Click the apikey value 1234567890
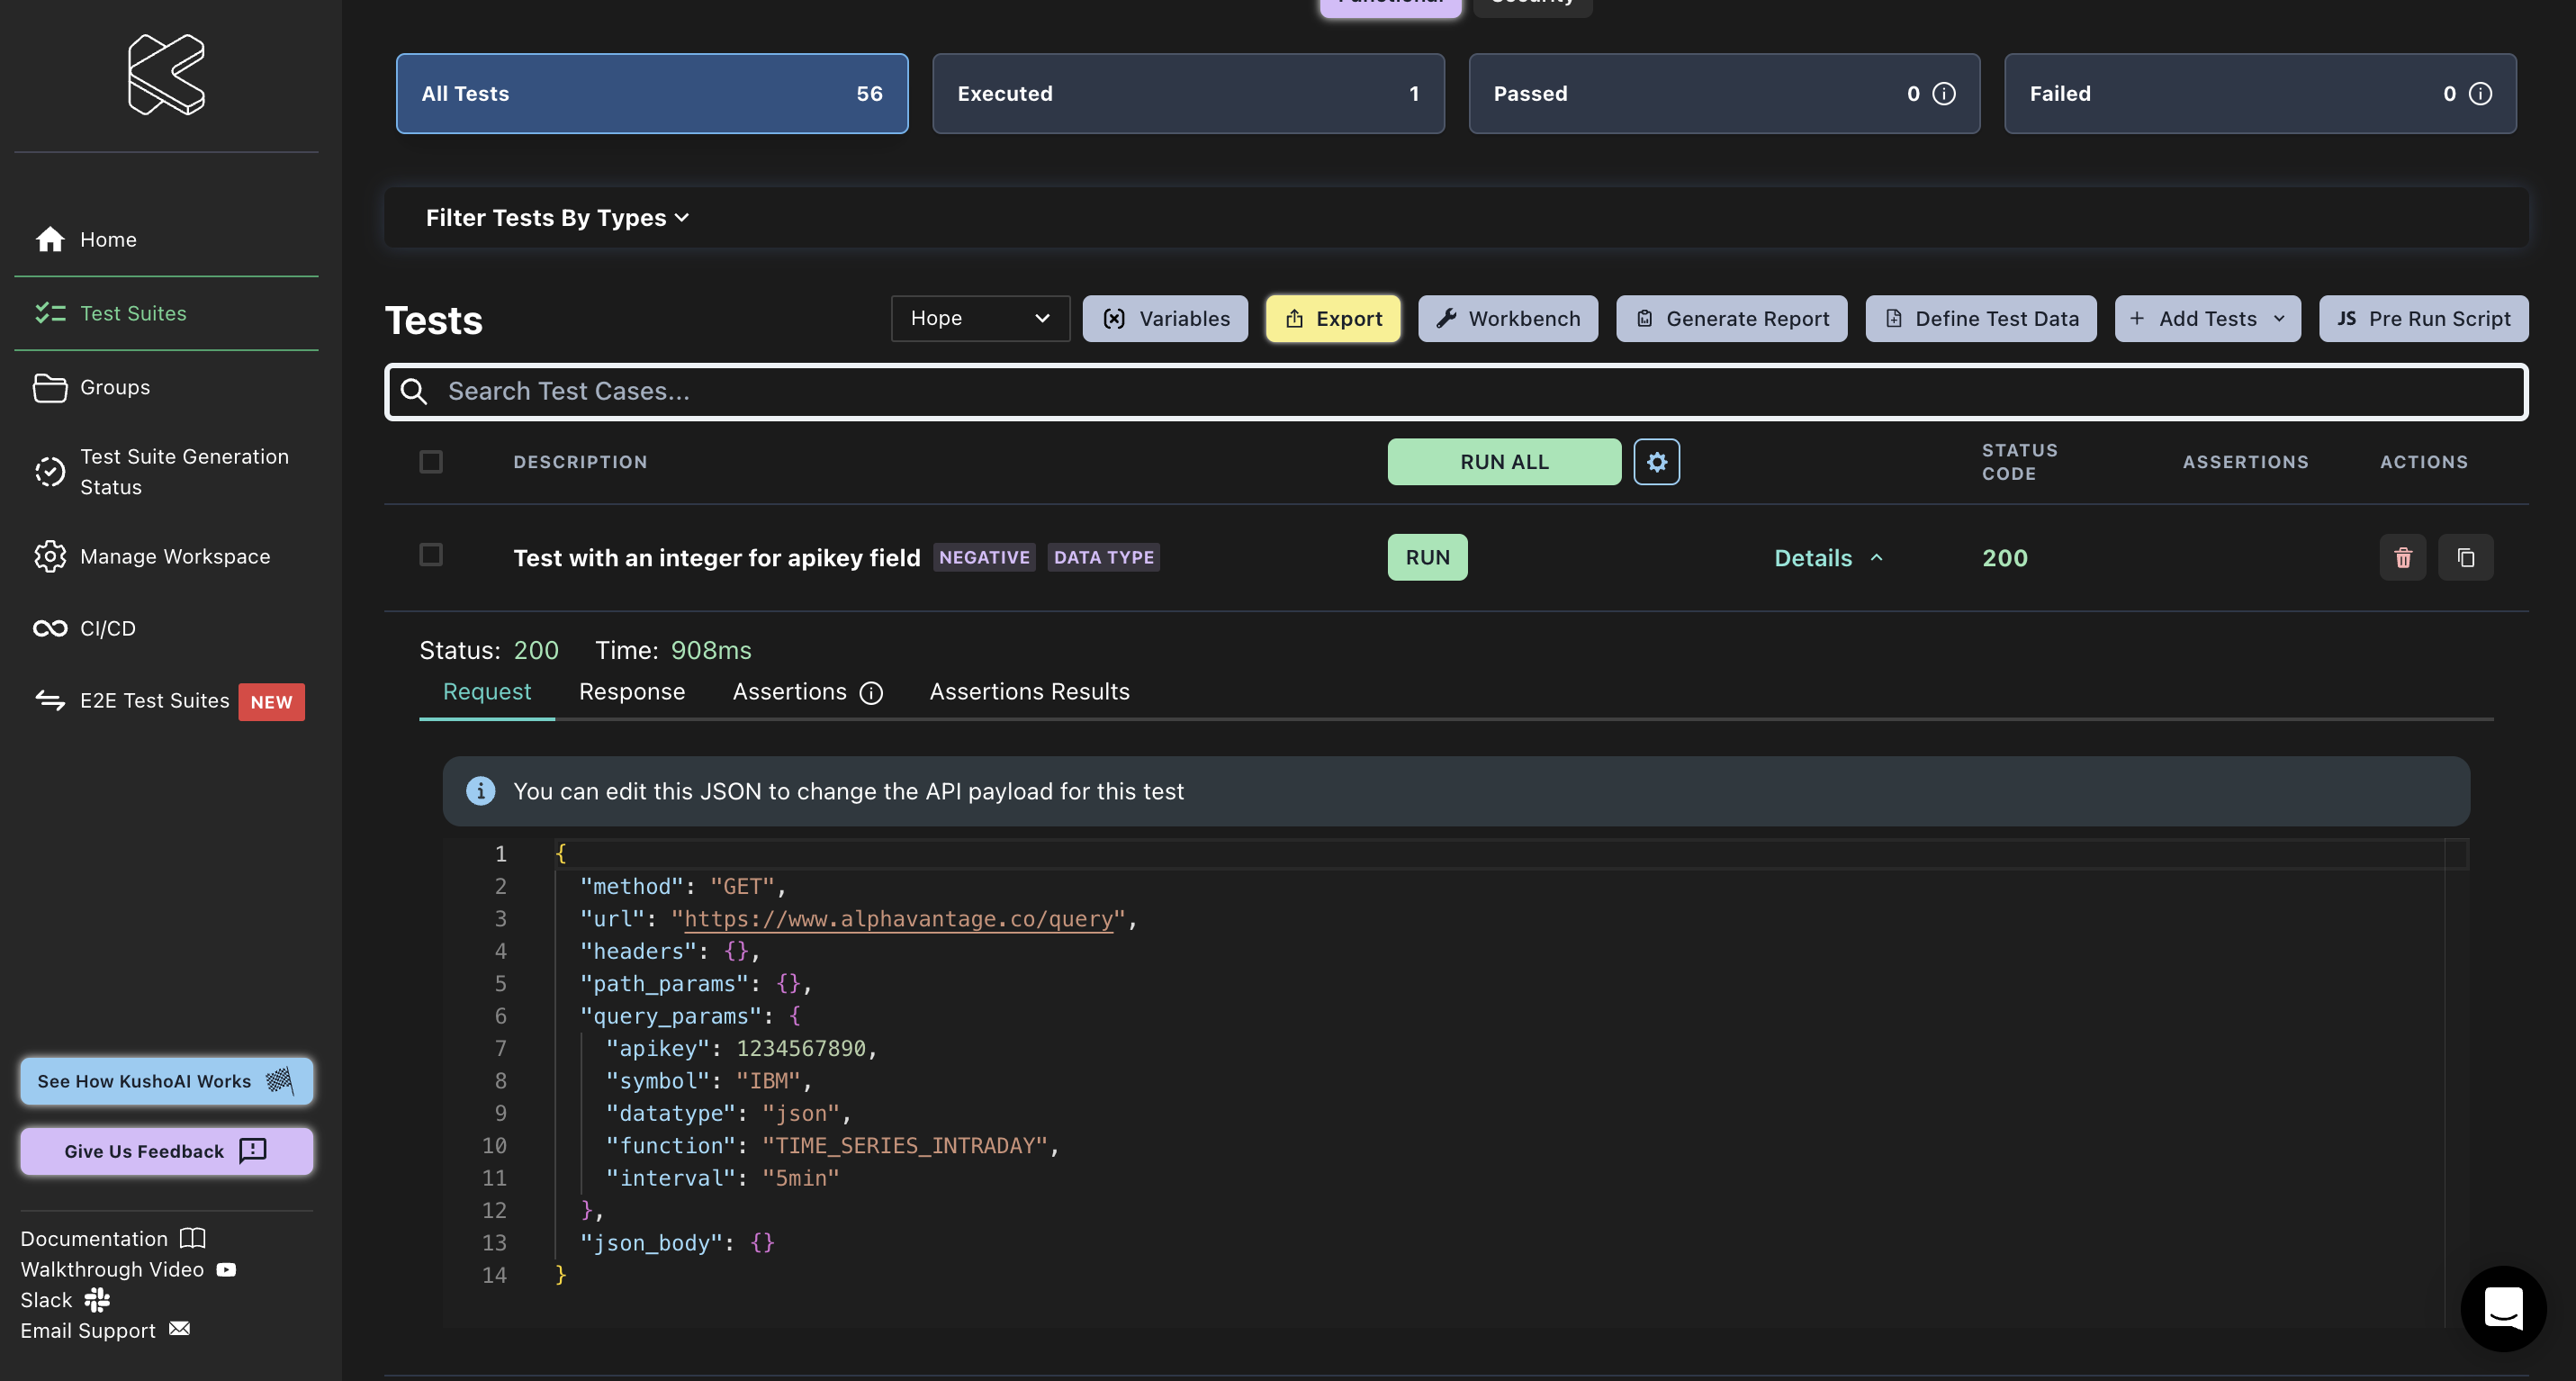Screen dimensions: 2576x1381 801,1049
